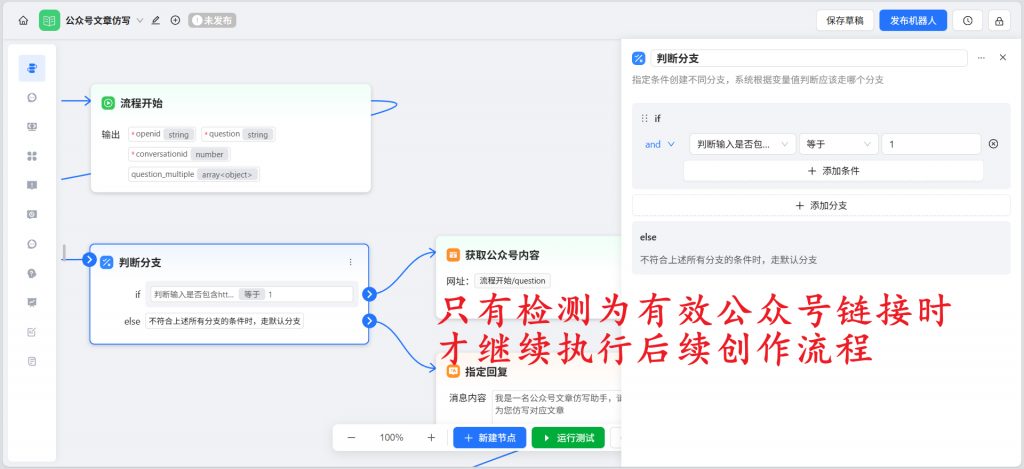Click 判断分支 node's if condition row
Screen dimensions: 1024x469
[251, 294]
